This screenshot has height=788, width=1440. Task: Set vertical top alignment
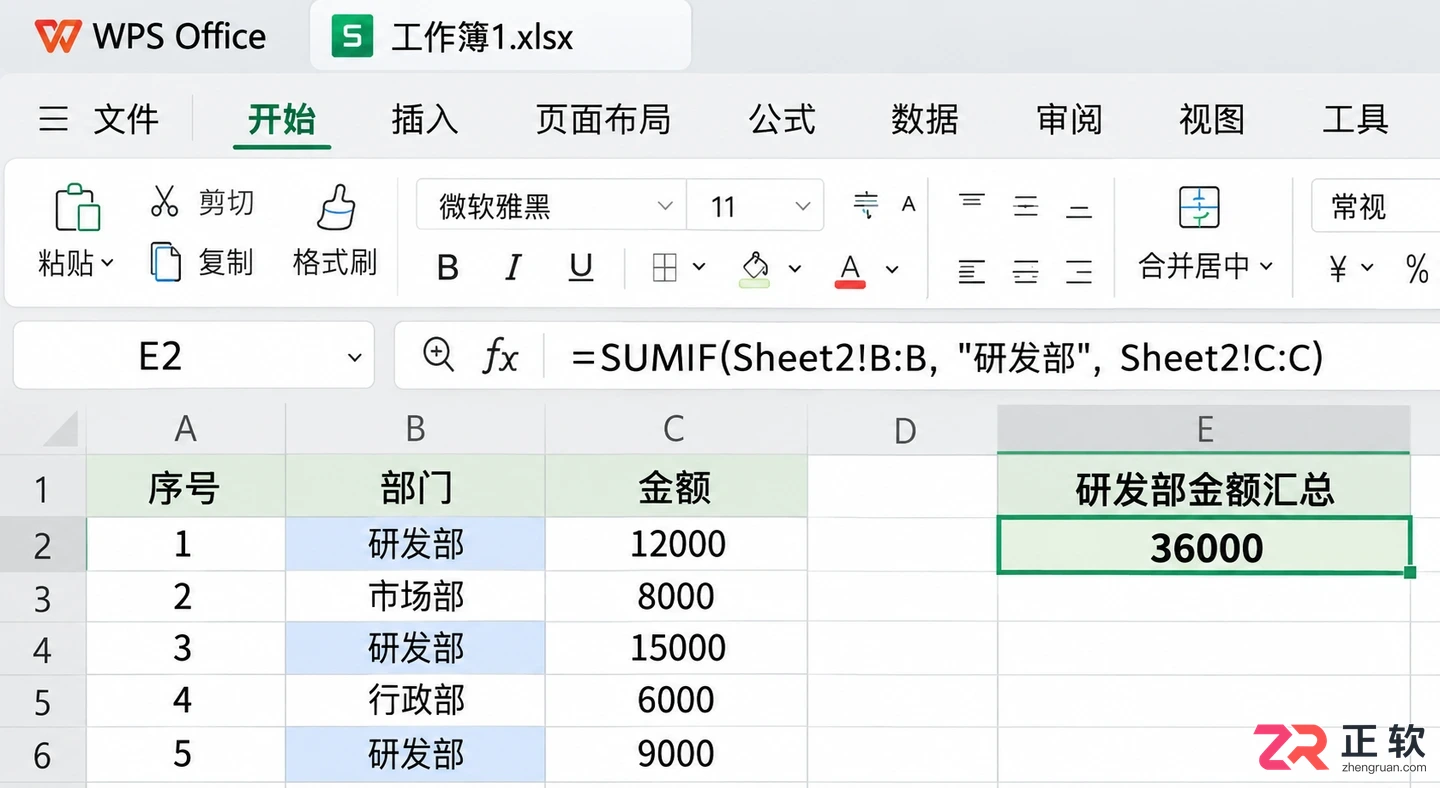971,201
